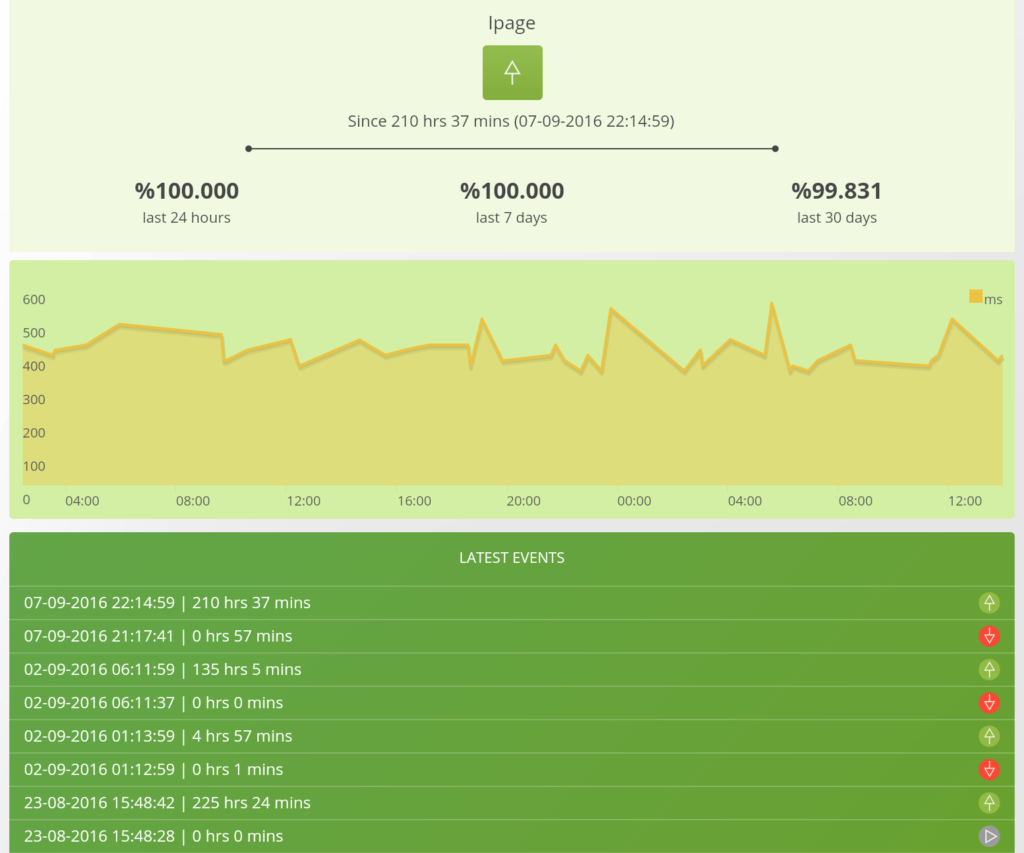
Task: Select event row '02-09-2016 06:11:59 | 135 hrs 5 mins'
Action: (512, 669)
